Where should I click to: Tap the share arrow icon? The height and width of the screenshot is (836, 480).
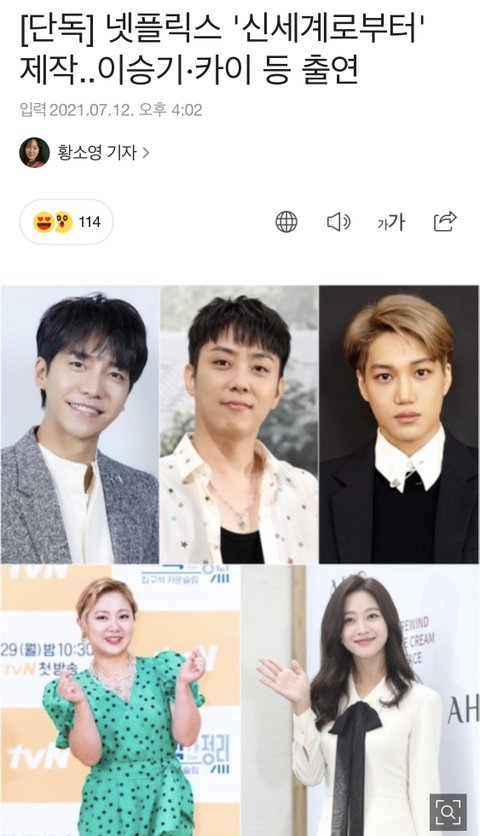tap(445, 221)
